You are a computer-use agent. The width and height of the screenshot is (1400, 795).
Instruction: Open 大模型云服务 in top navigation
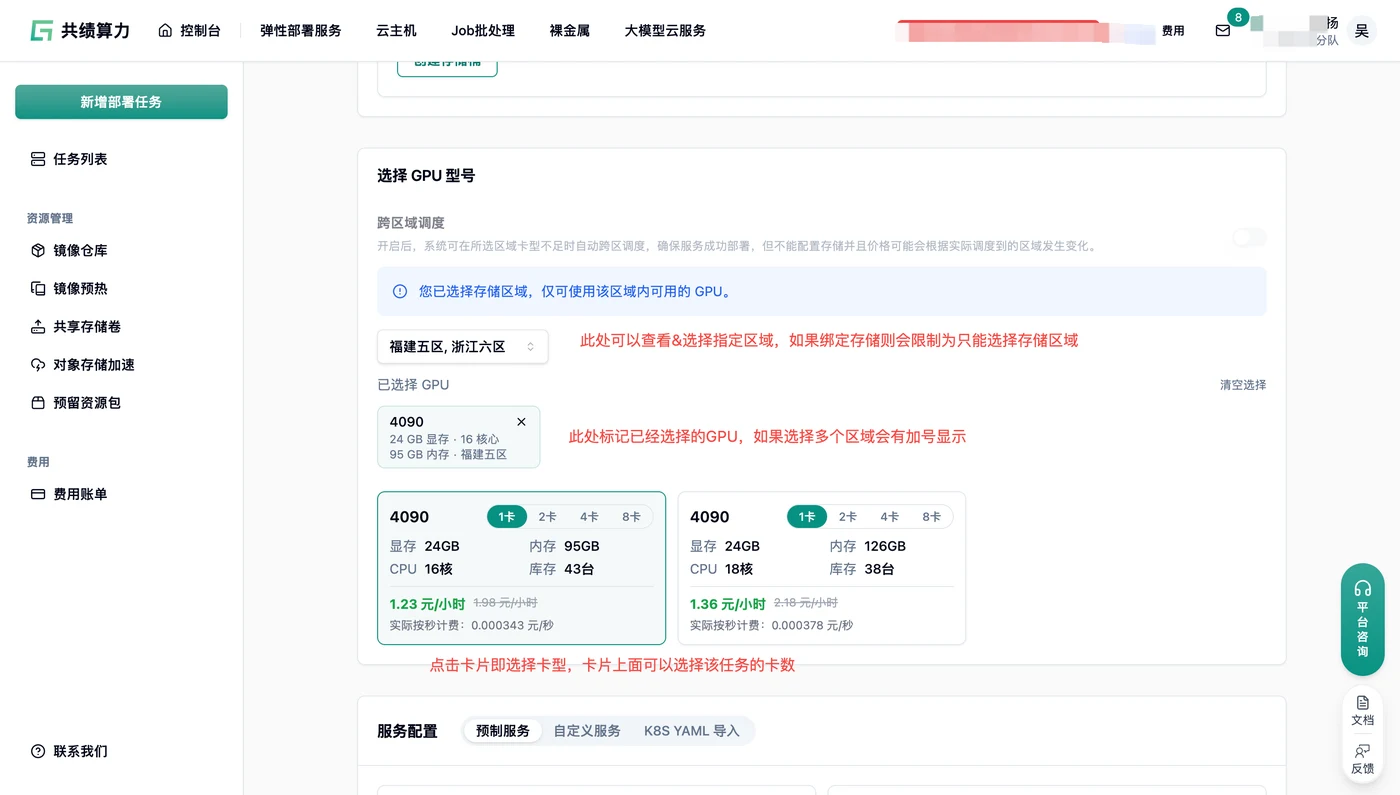coord(665,31)
